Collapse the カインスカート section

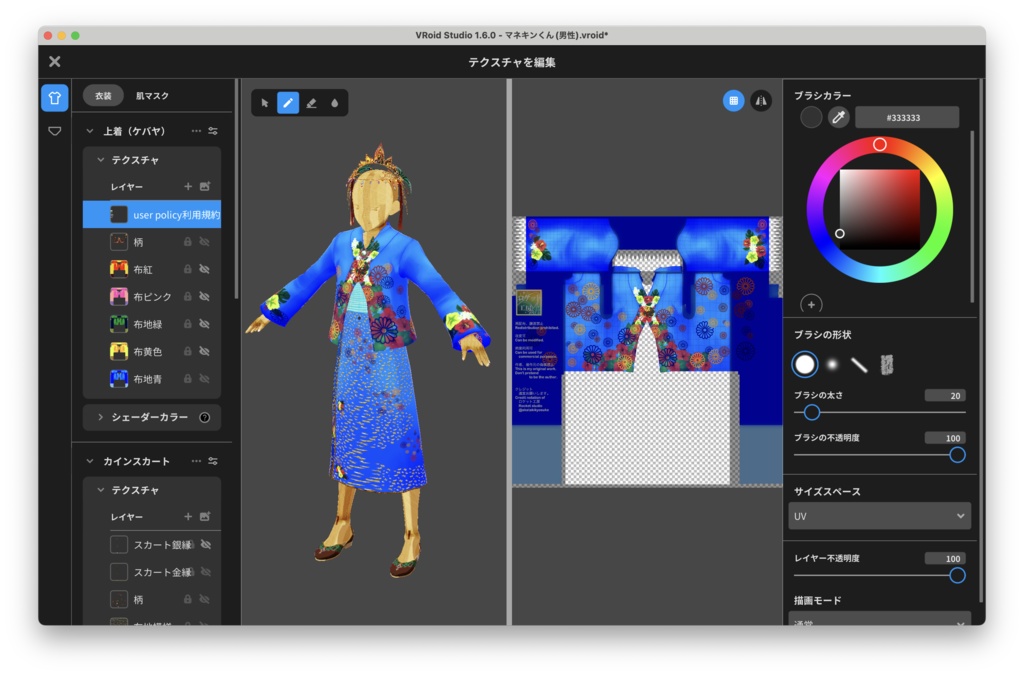(90, 461)
